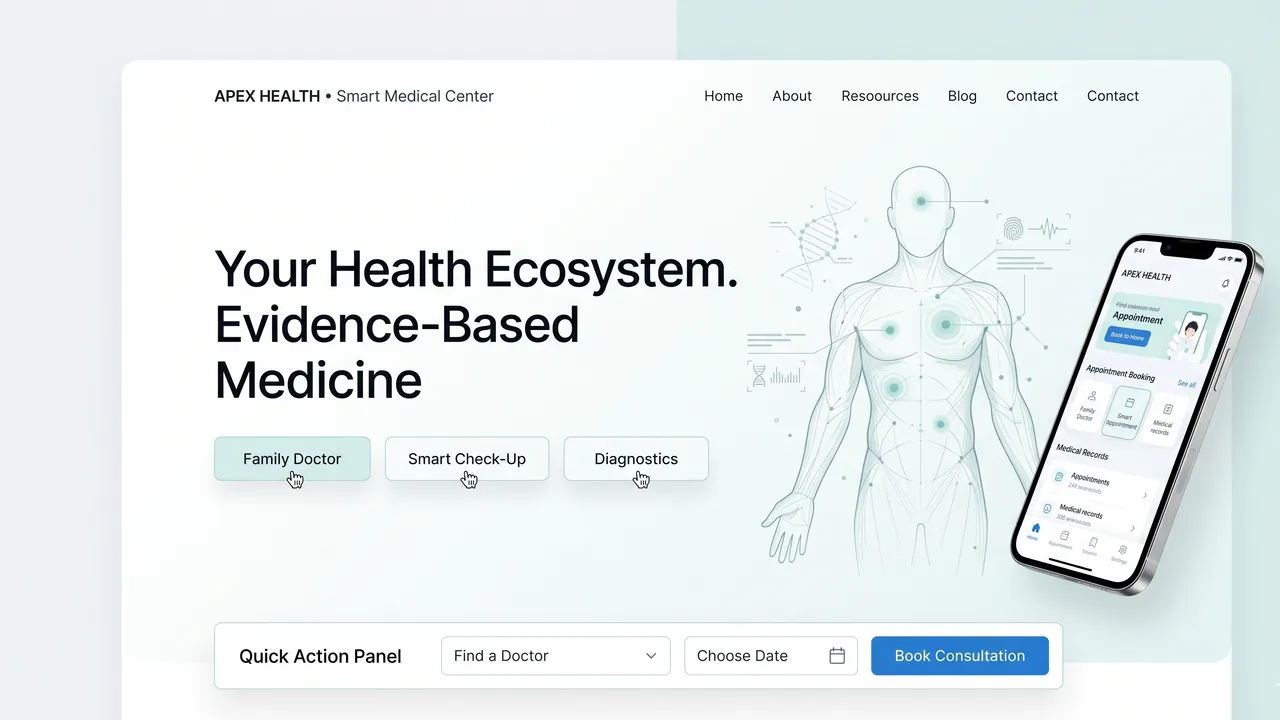This screenshot has height=720, width=1280.
Task: Open Settings tab in phone bottom bar
Action: point(1121,554)
